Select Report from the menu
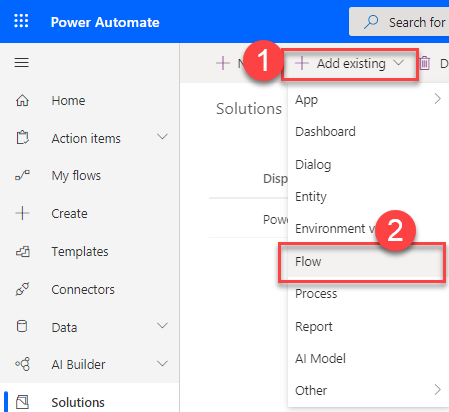The height and width of the screenshot is (412, 449). click(x=368, y=326)
